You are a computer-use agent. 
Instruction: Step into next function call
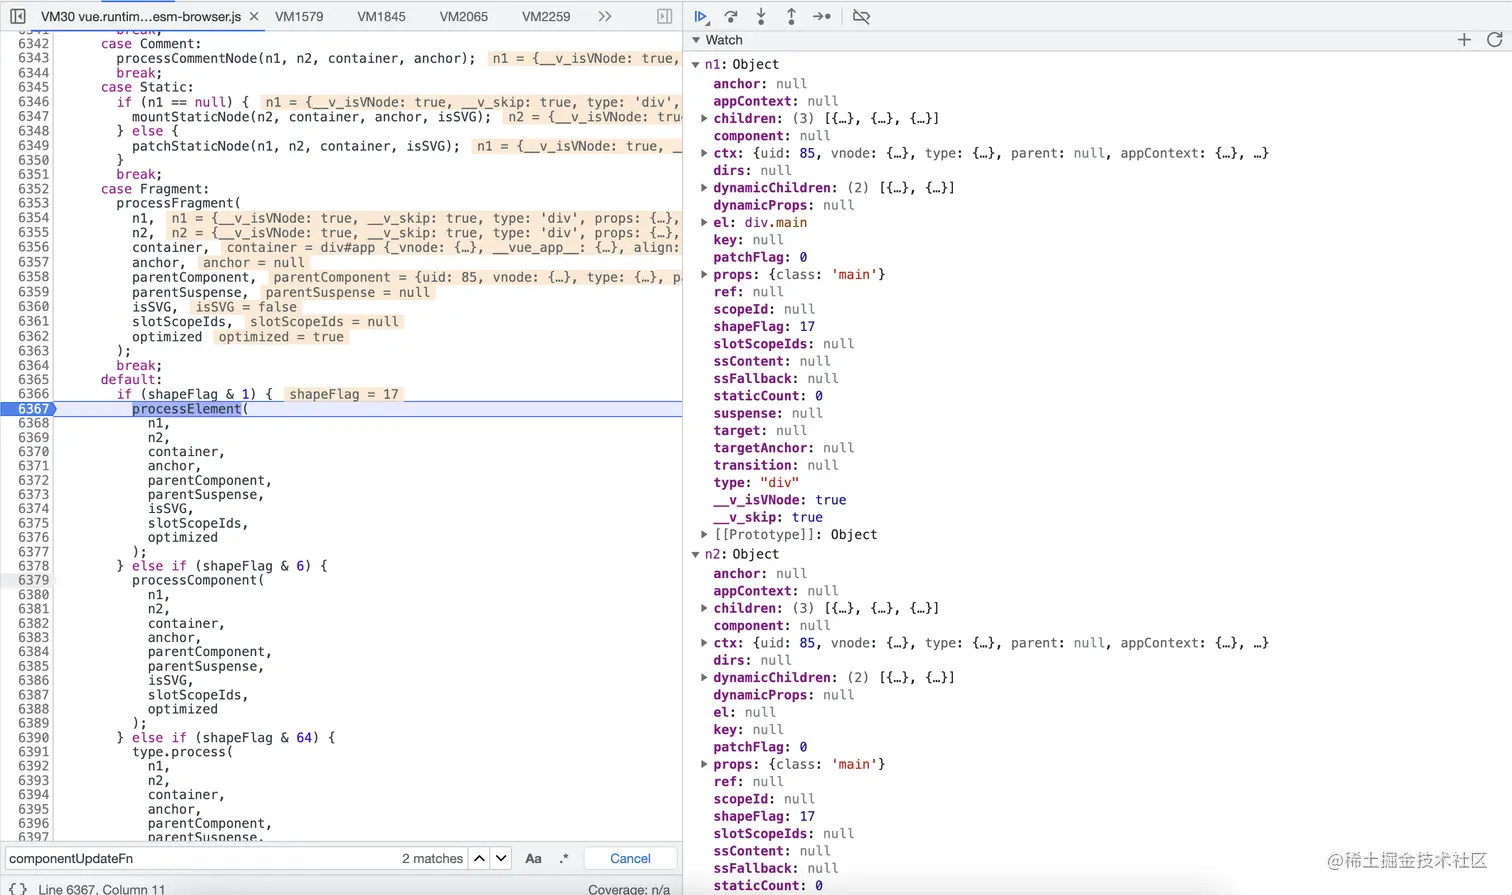point(761,16)
